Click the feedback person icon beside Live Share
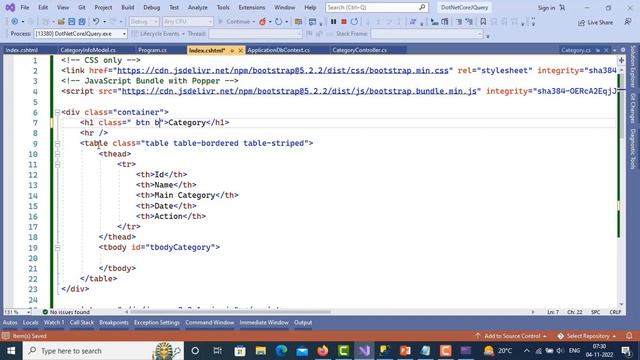This screenshot has width=640, height=360. click(628, 22)
